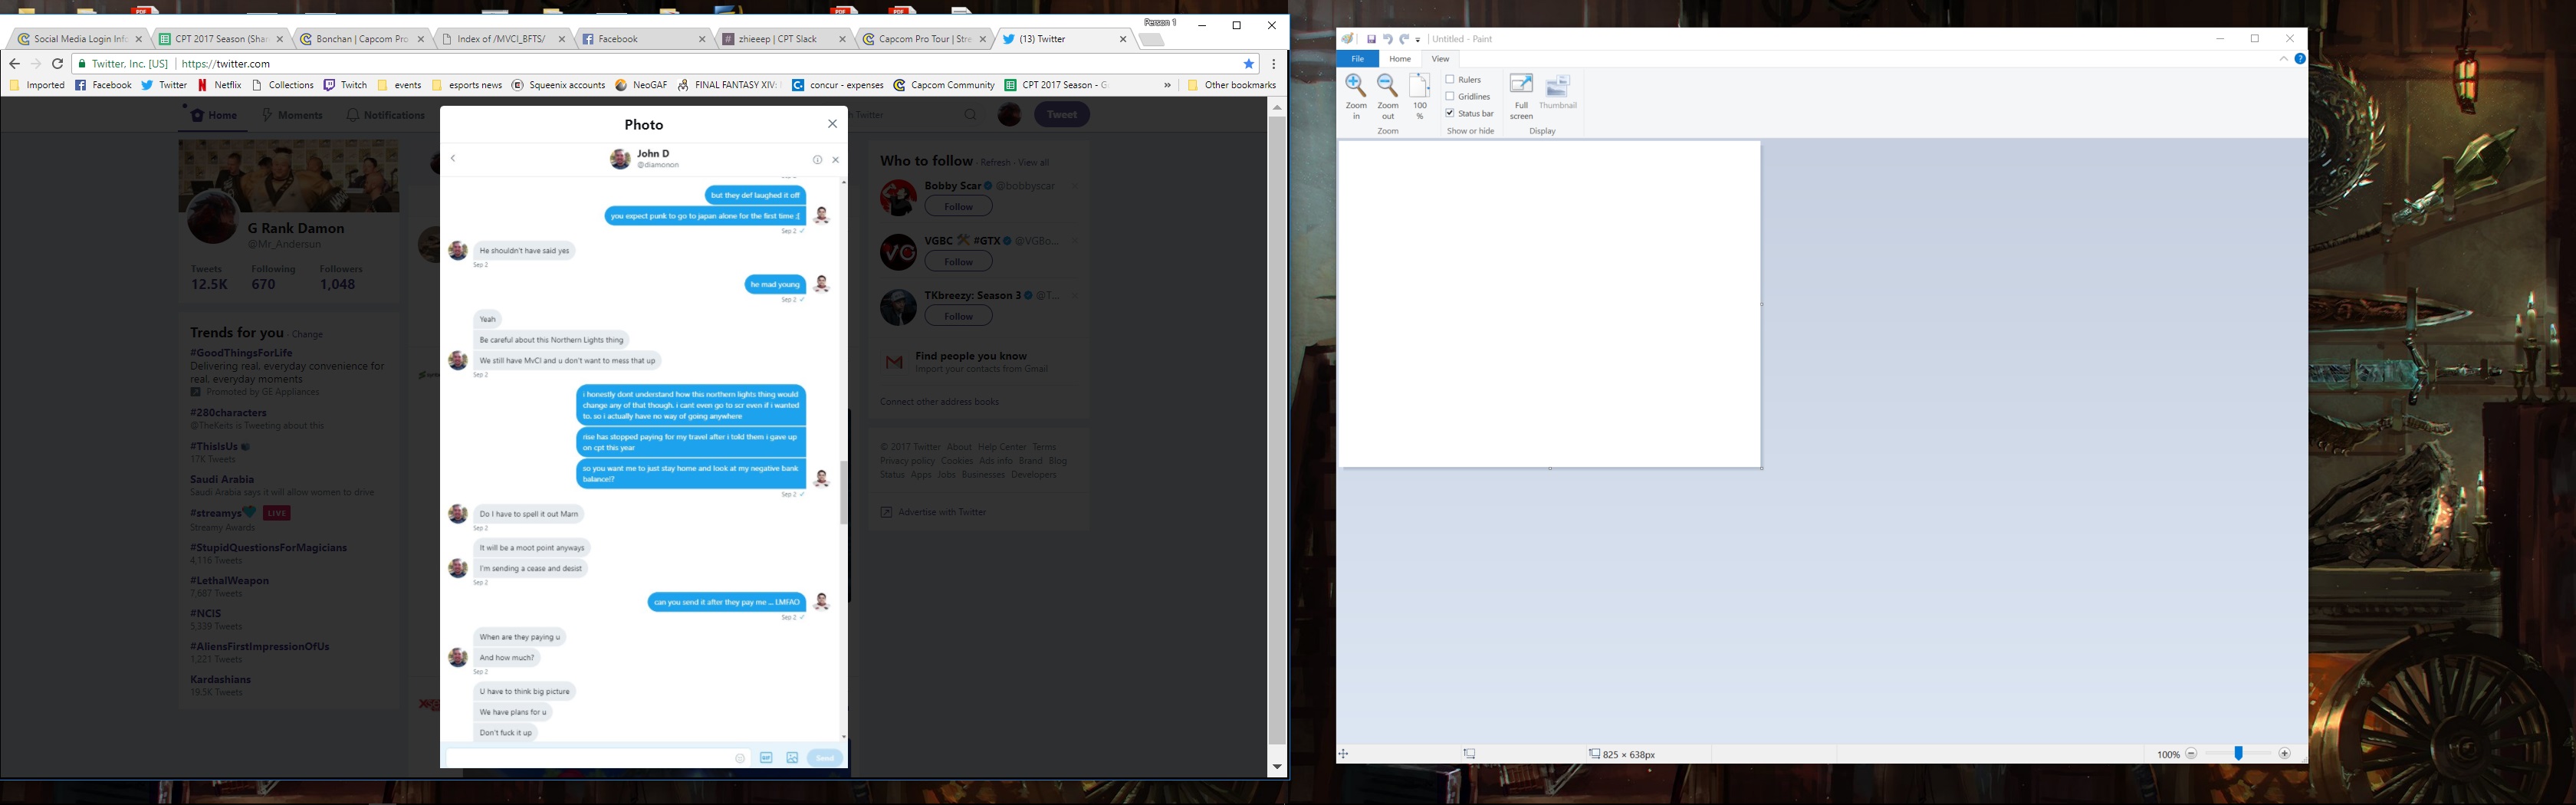Open the Notifications link on Twitter
This screenshot has width=2576, height=805.
pos(385,115)
